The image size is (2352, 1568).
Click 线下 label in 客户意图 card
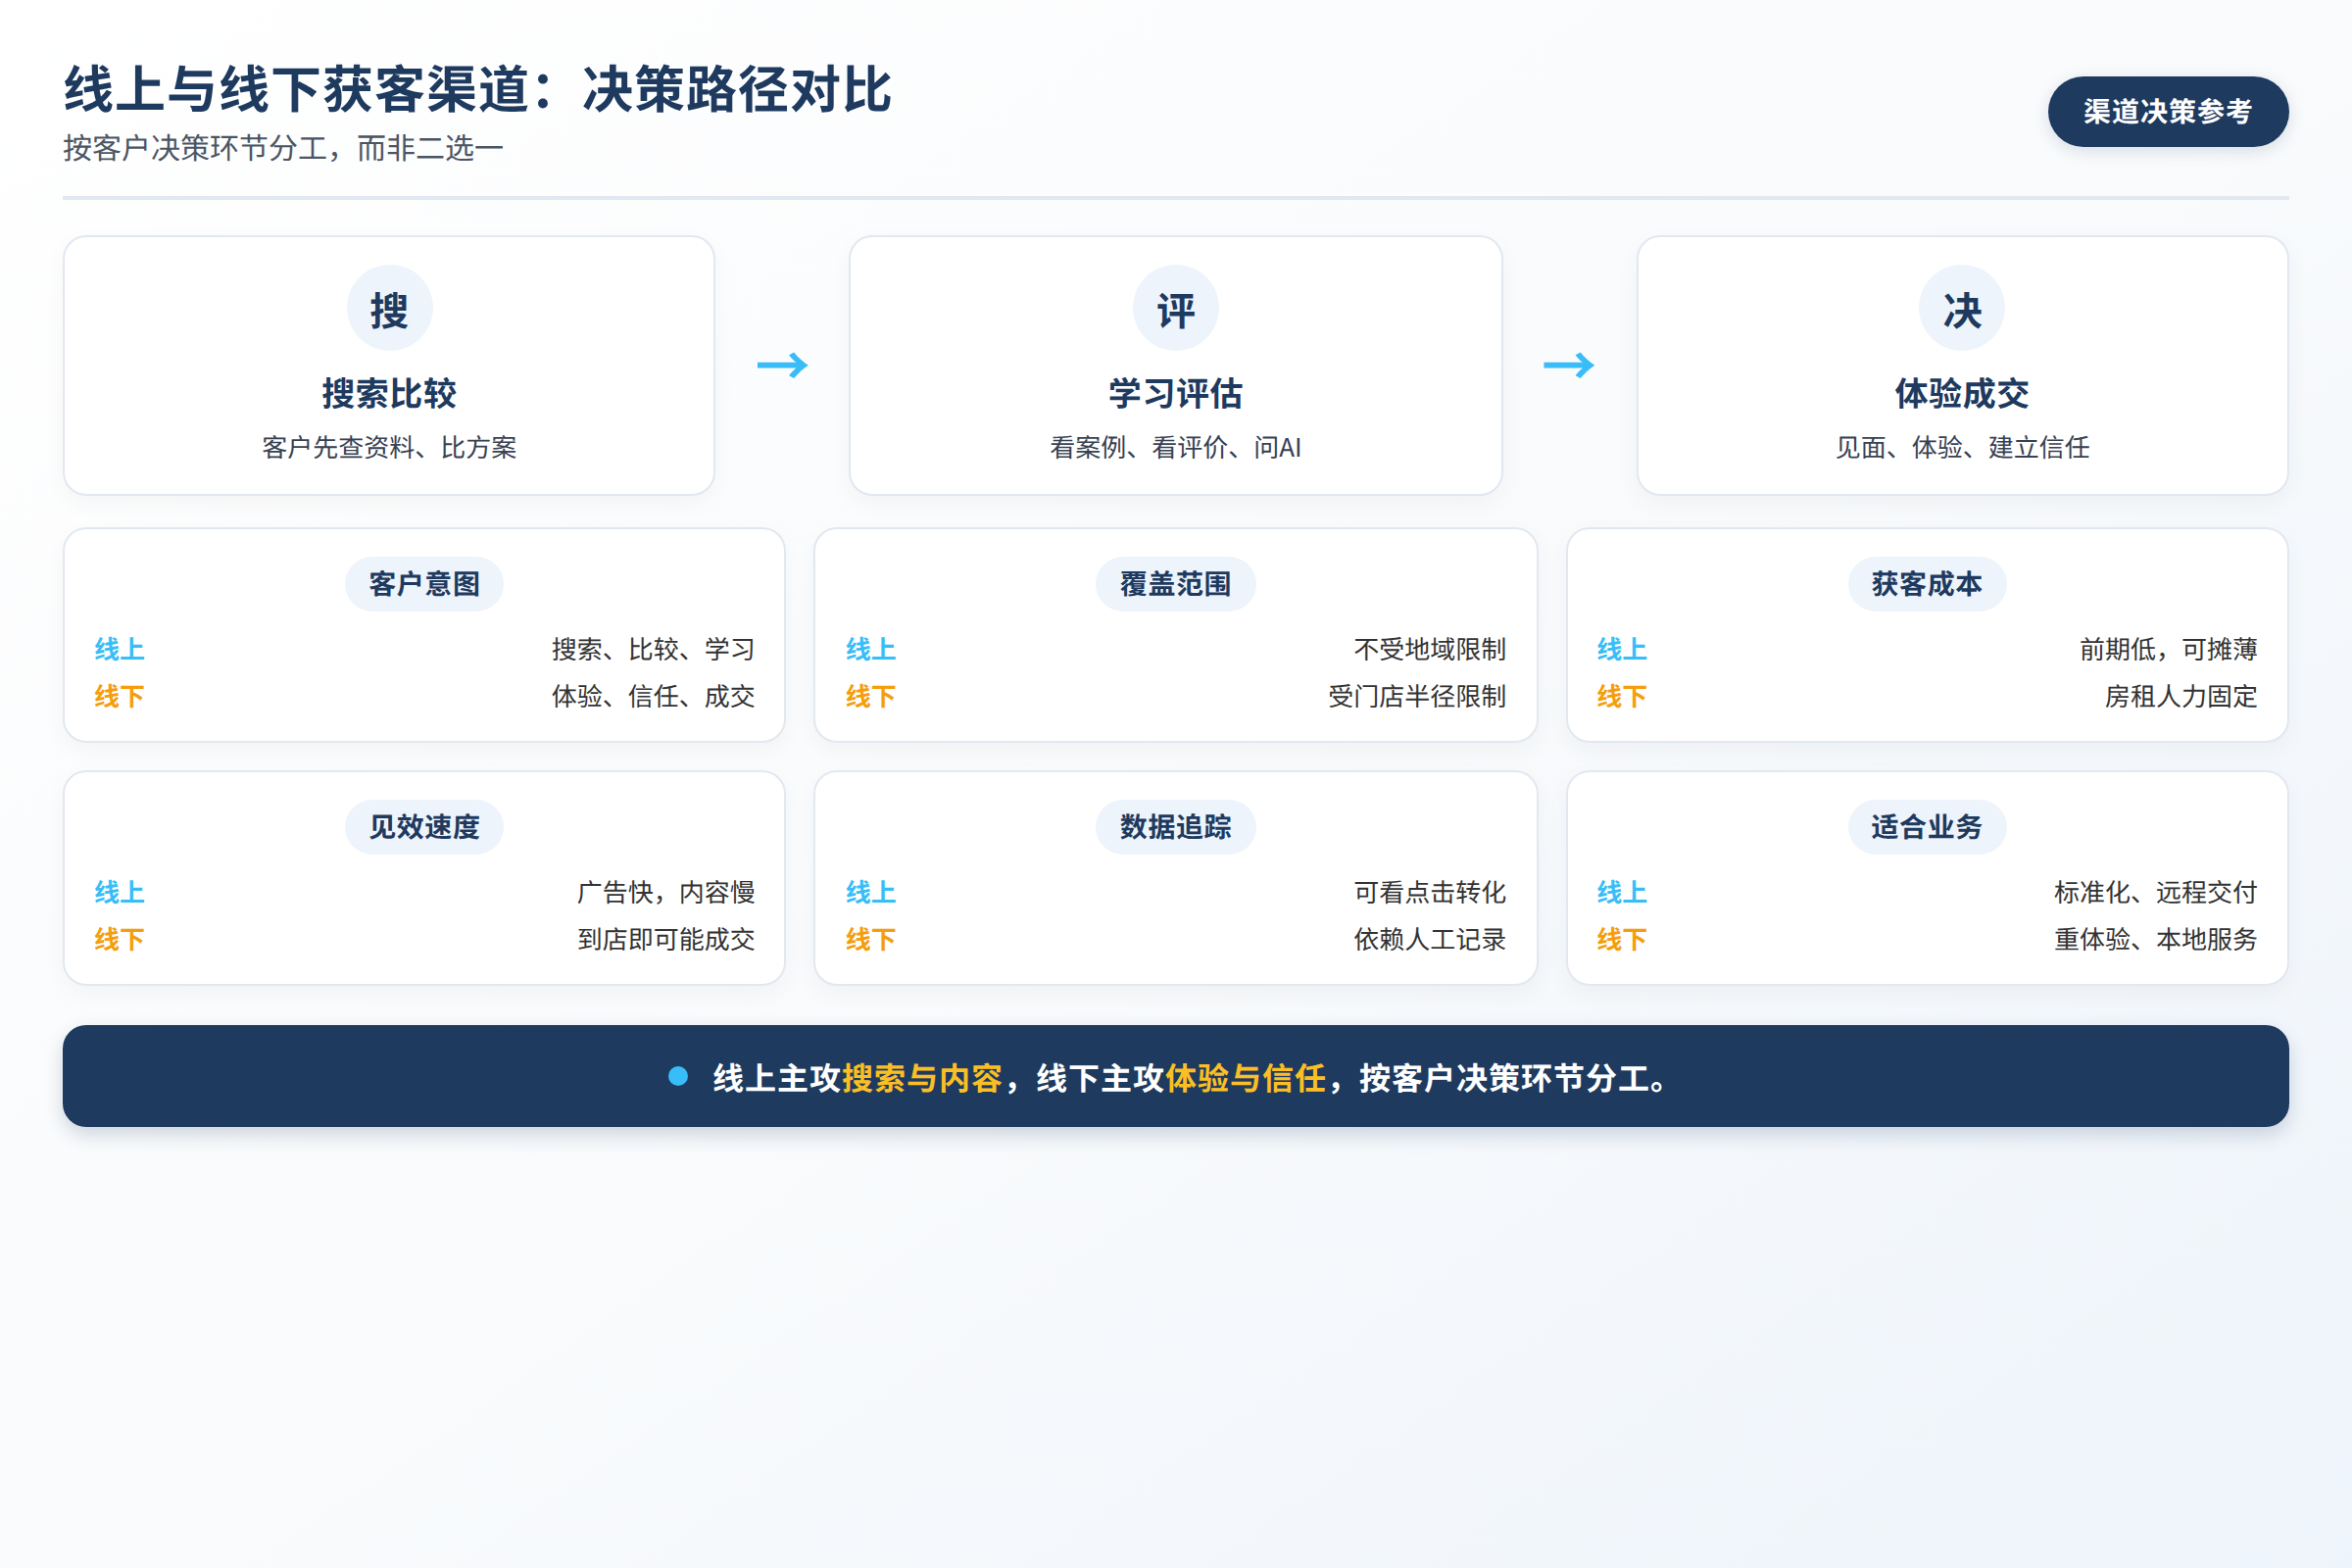click(119, 696)
